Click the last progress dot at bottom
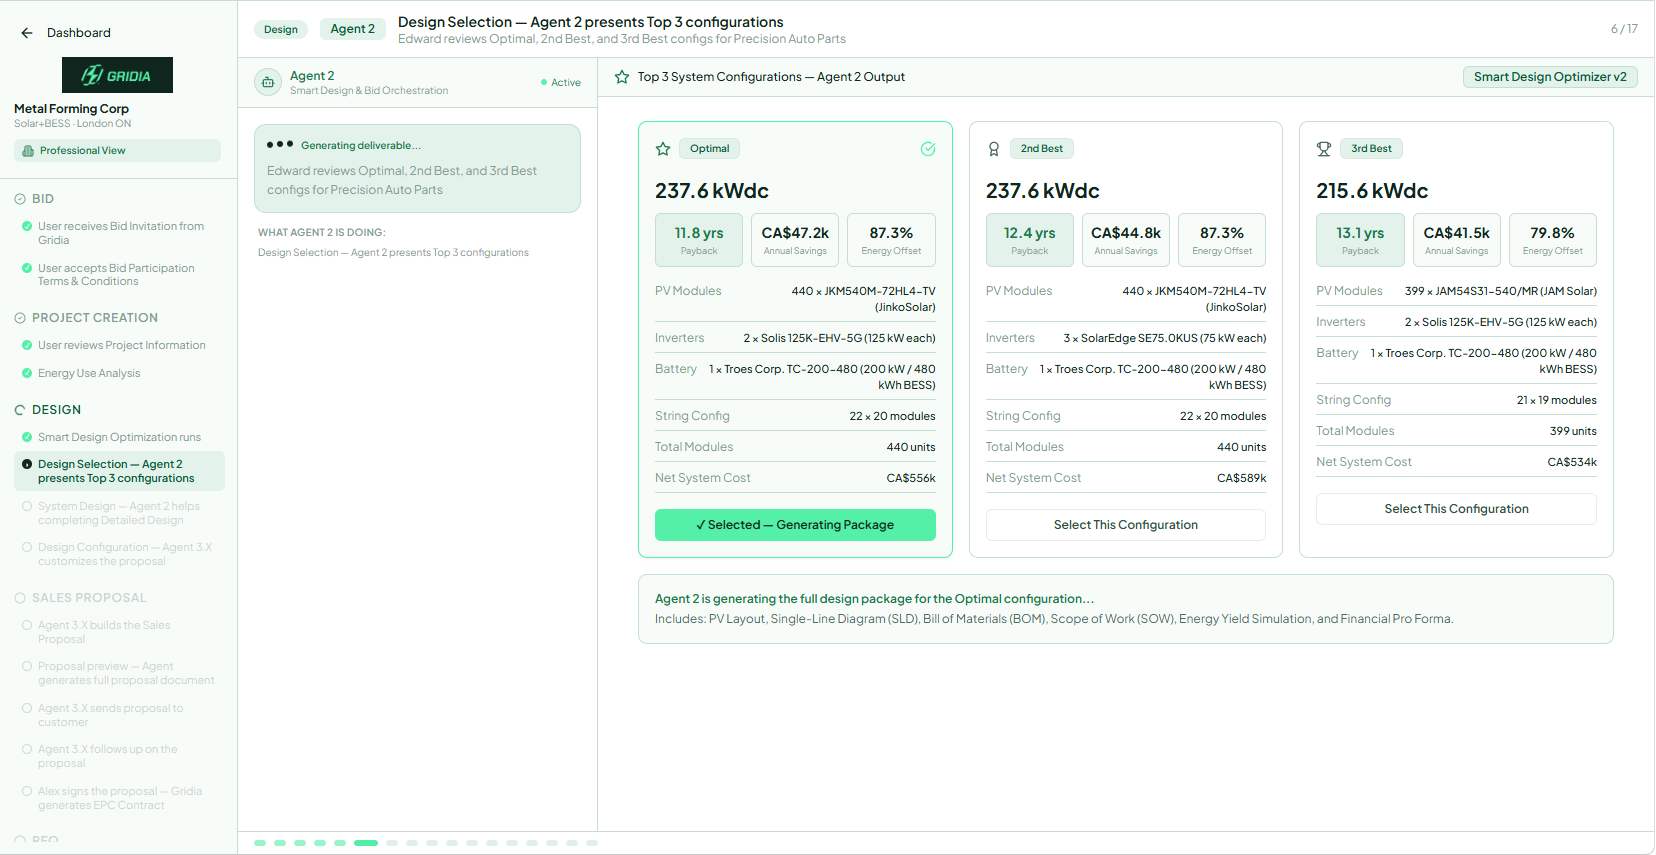Screen dimensions: 1656x855 click(592, 843)
